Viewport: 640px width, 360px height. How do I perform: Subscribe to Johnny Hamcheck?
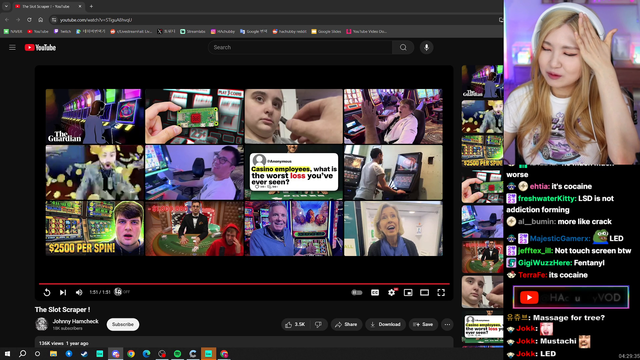pyautogui.click(x=123, y=324)
